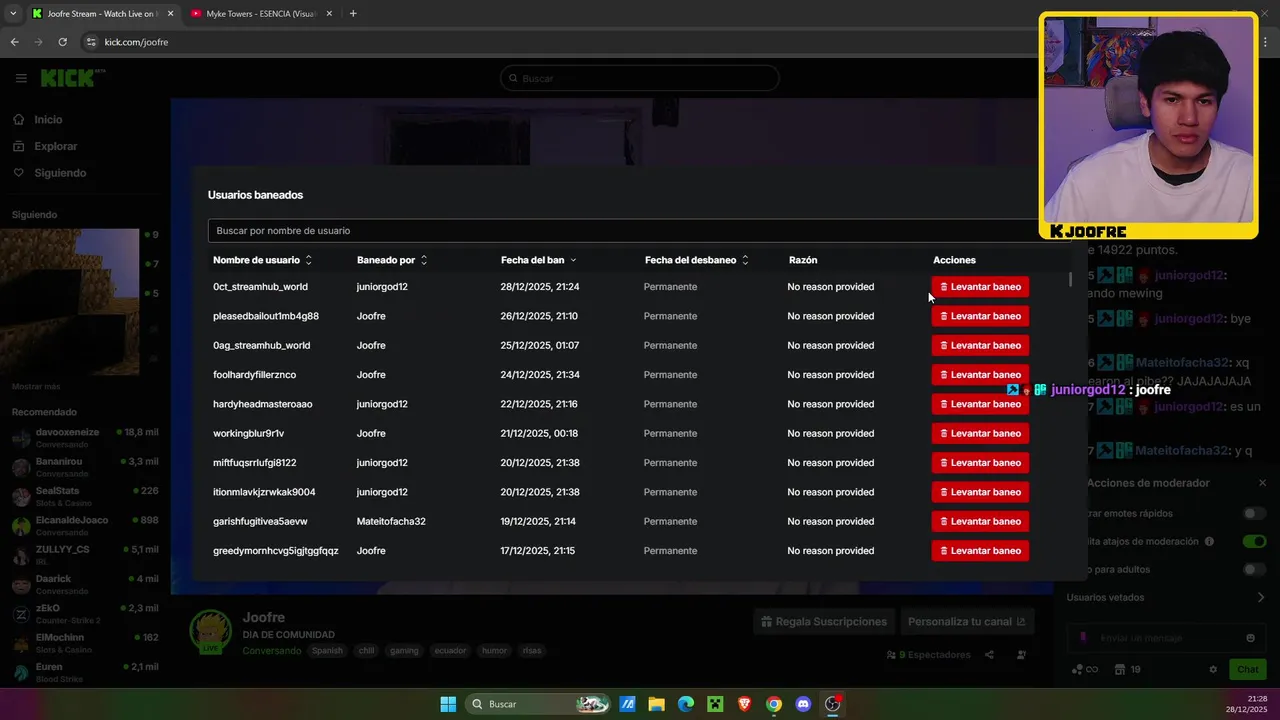Open Windows Start menu
This screenshot has width=1280, height=720.
point(448,704)
